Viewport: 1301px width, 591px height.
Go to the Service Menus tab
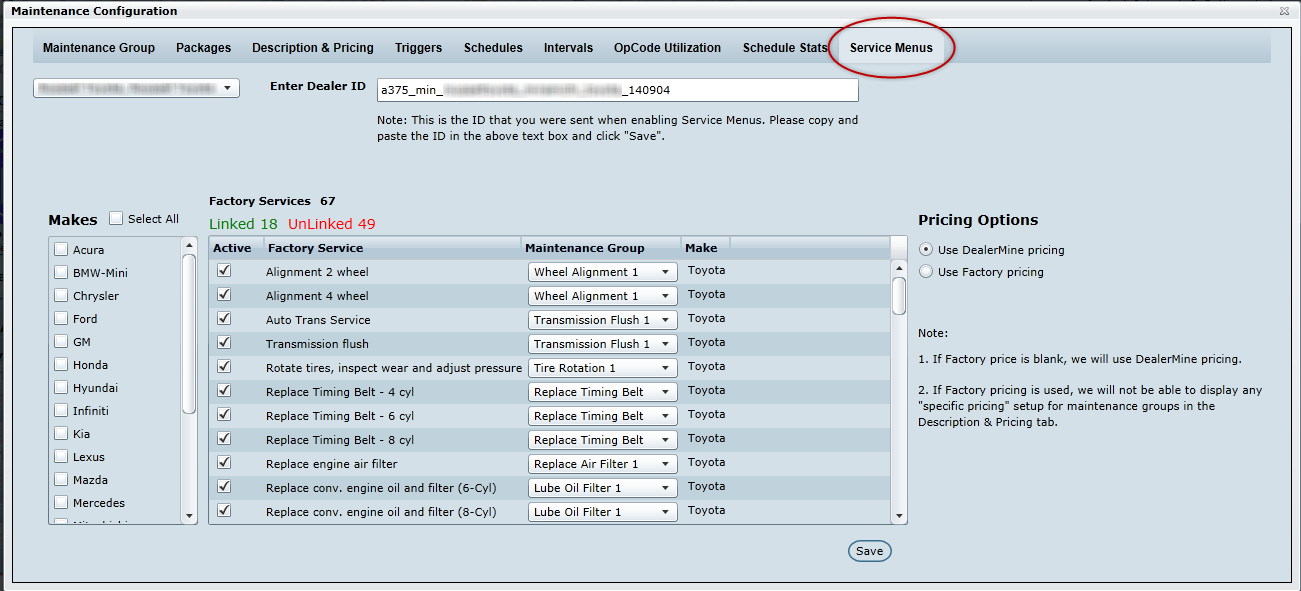(x=891, y=48)
